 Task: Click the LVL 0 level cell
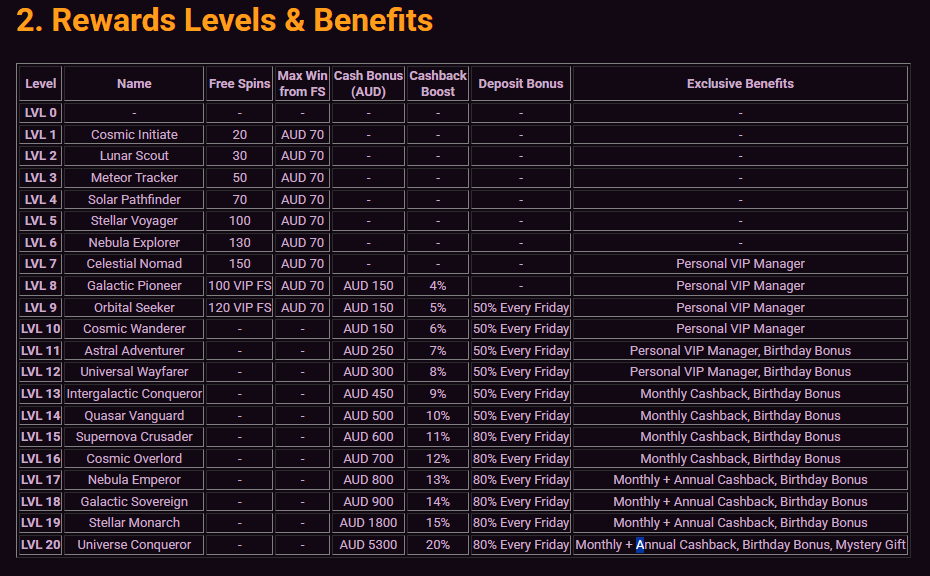(x=41, y=113)
